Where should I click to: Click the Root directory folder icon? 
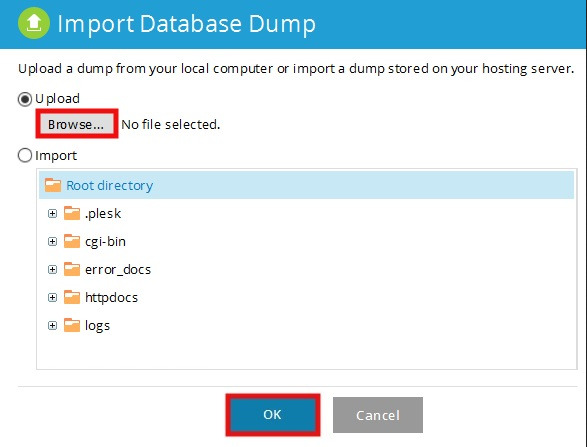pyautogui.click(x=53, y=185)
